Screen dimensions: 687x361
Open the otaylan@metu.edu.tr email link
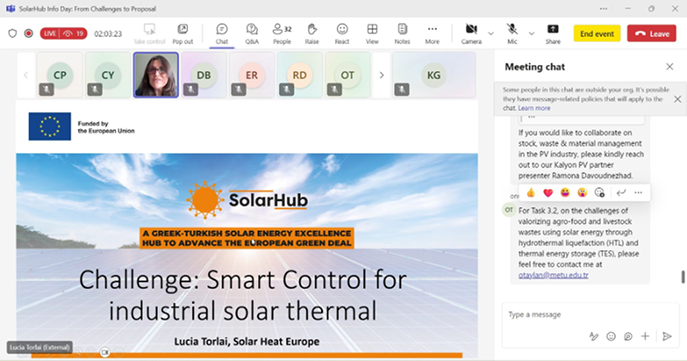[553, 275]
